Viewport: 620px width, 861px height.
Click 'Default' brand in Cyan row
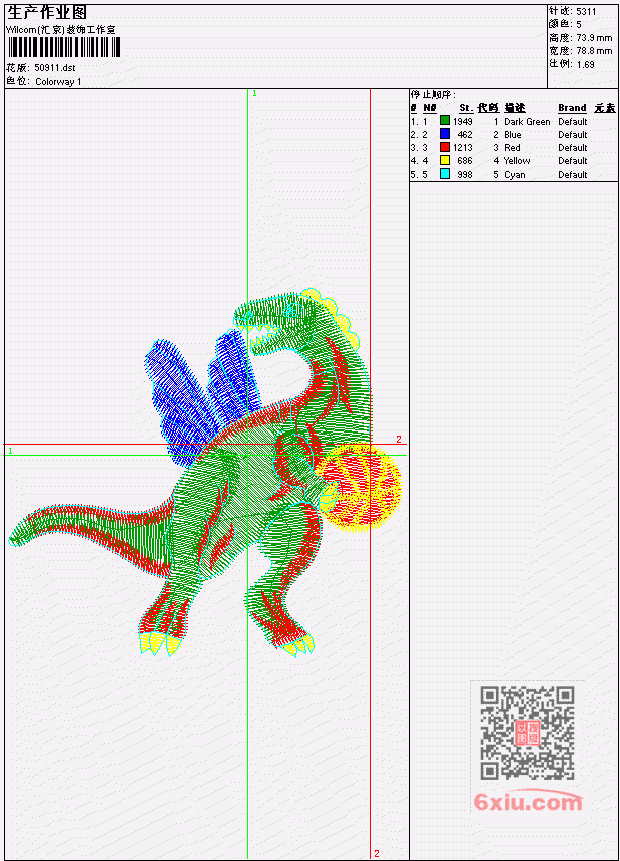[573, 175]
